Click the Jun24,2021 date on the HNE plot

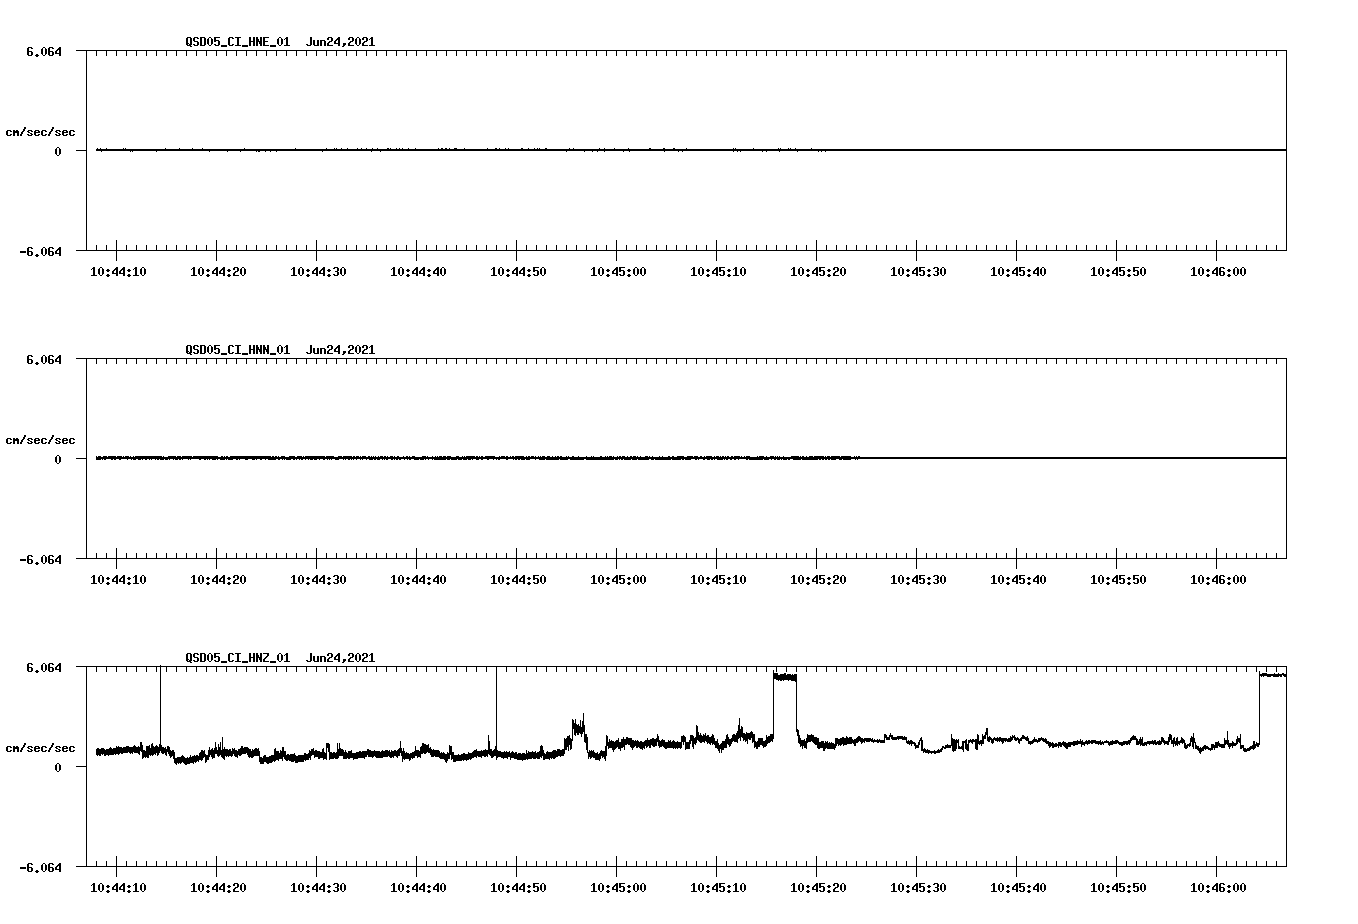[341, 42]
